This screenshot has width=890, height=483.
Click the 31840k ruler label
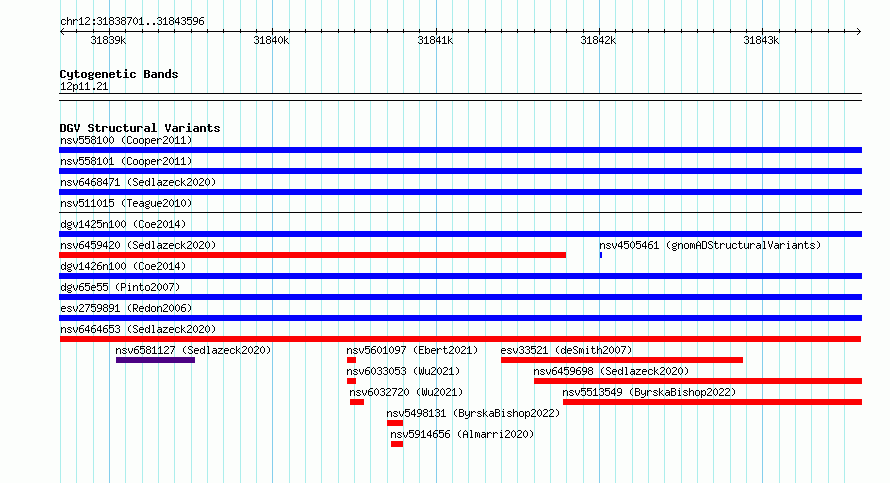(x=271, y=40)
